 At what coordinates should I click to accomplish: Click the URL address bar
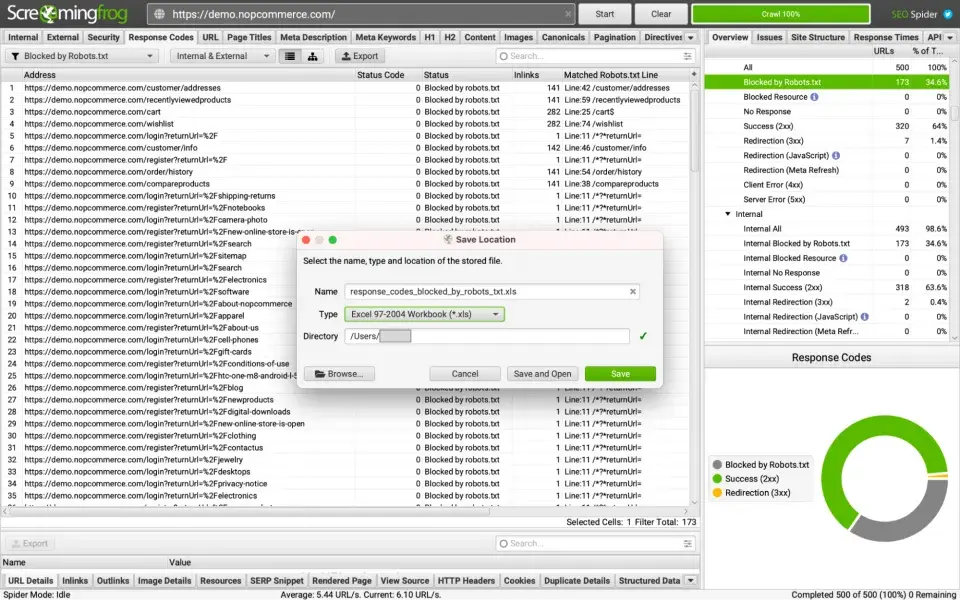pos(361,14)
